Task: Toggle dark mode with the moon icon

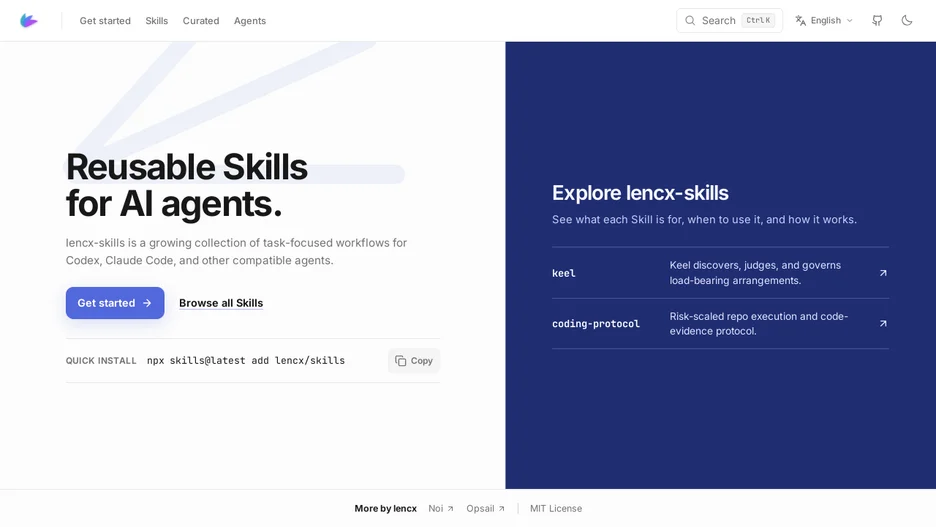Action: point(907,20)
